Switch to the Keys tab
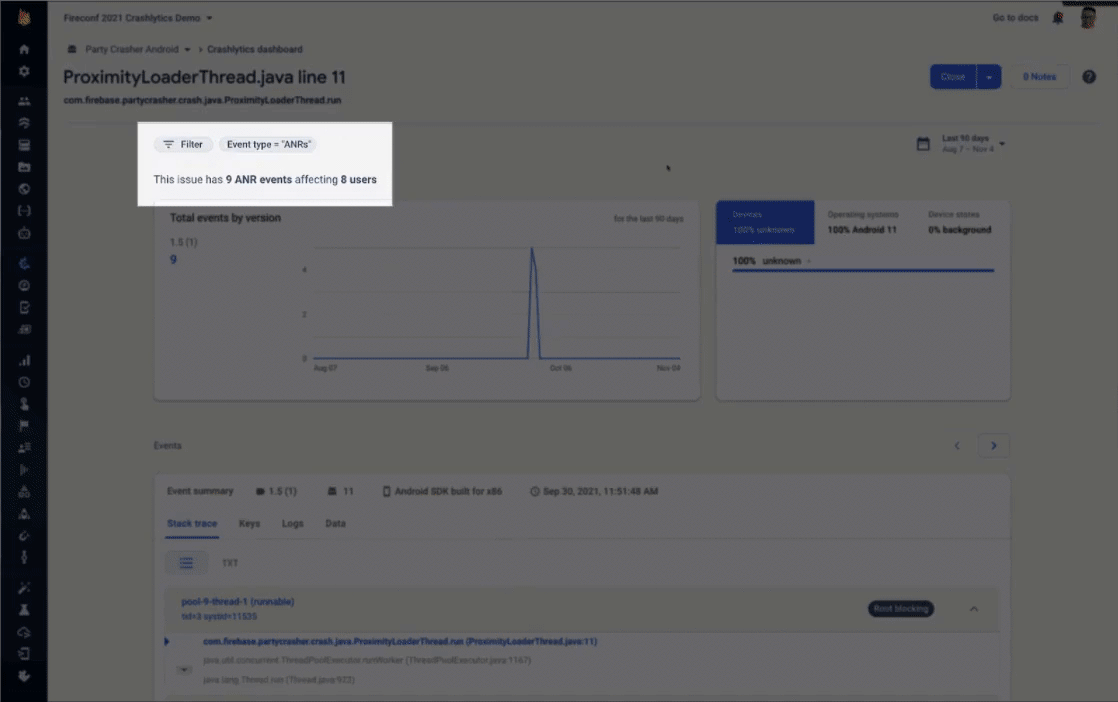1118x702 pixels. point(250,523)
